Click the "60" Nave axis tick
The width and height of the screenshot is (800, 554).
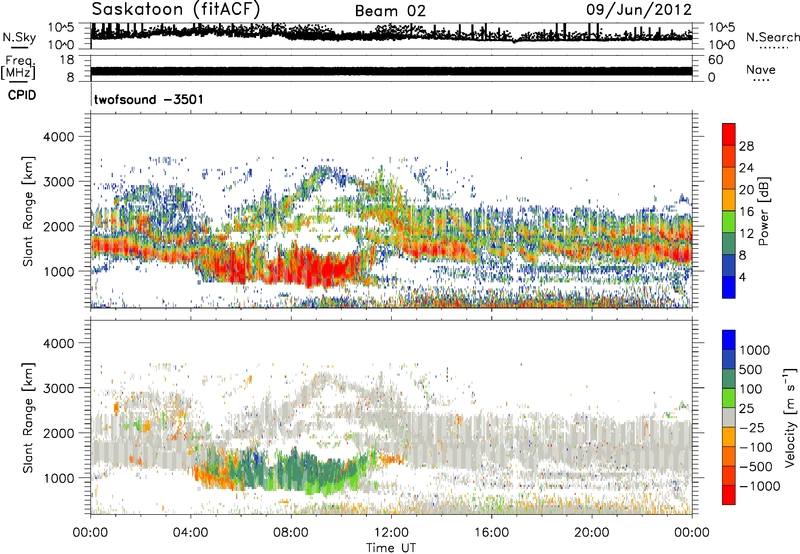[716, 60]
